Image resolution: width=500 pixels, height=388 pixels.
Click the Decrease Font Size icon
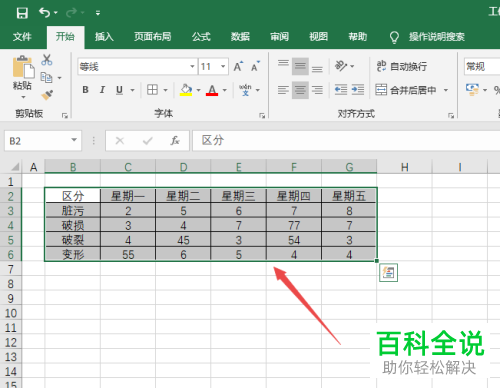pos(255,66)
